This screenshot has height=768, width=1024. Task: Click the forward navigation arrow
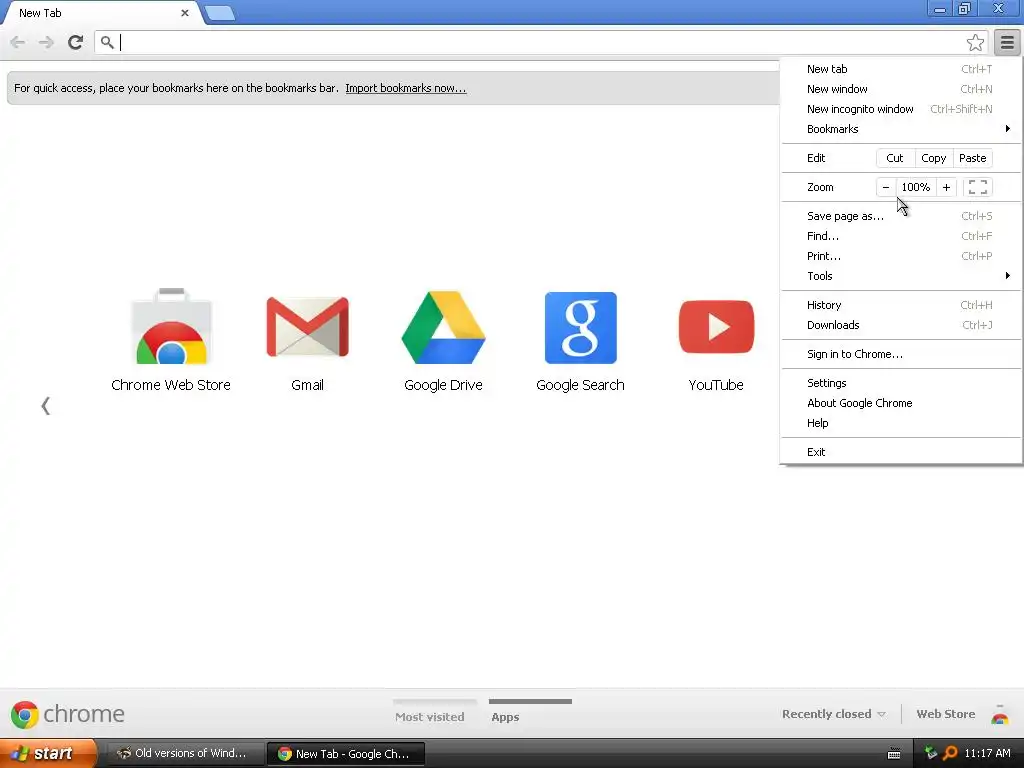46,42
